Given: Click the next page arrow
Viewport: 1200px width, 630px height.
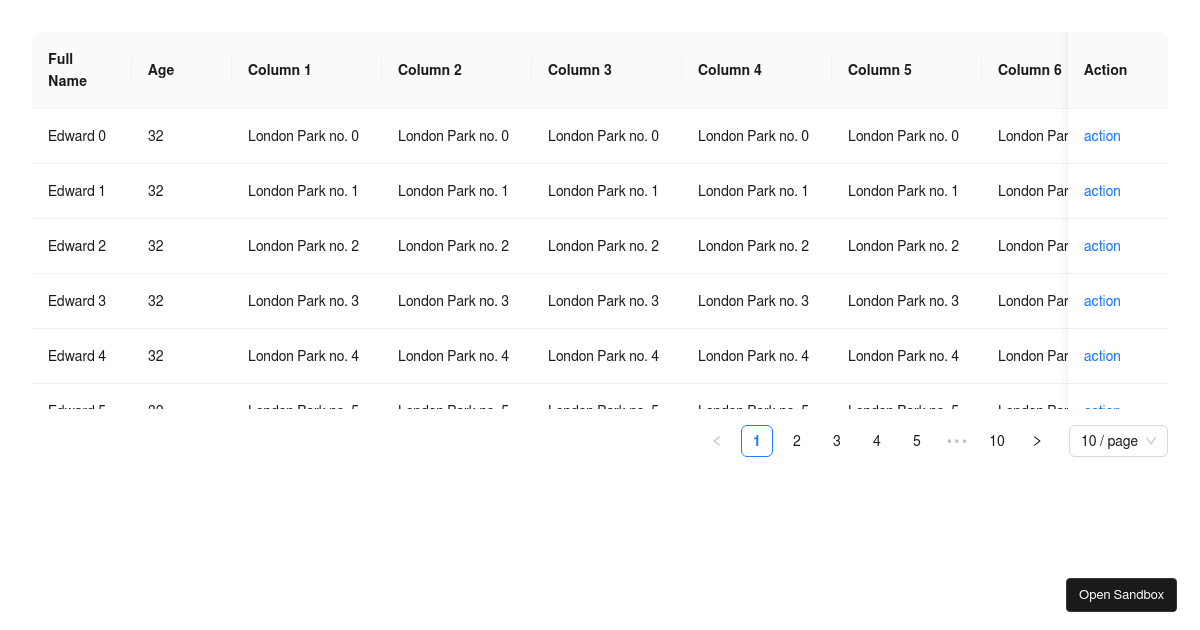Looking at the screenshot, I should [x=1037, y=440].
